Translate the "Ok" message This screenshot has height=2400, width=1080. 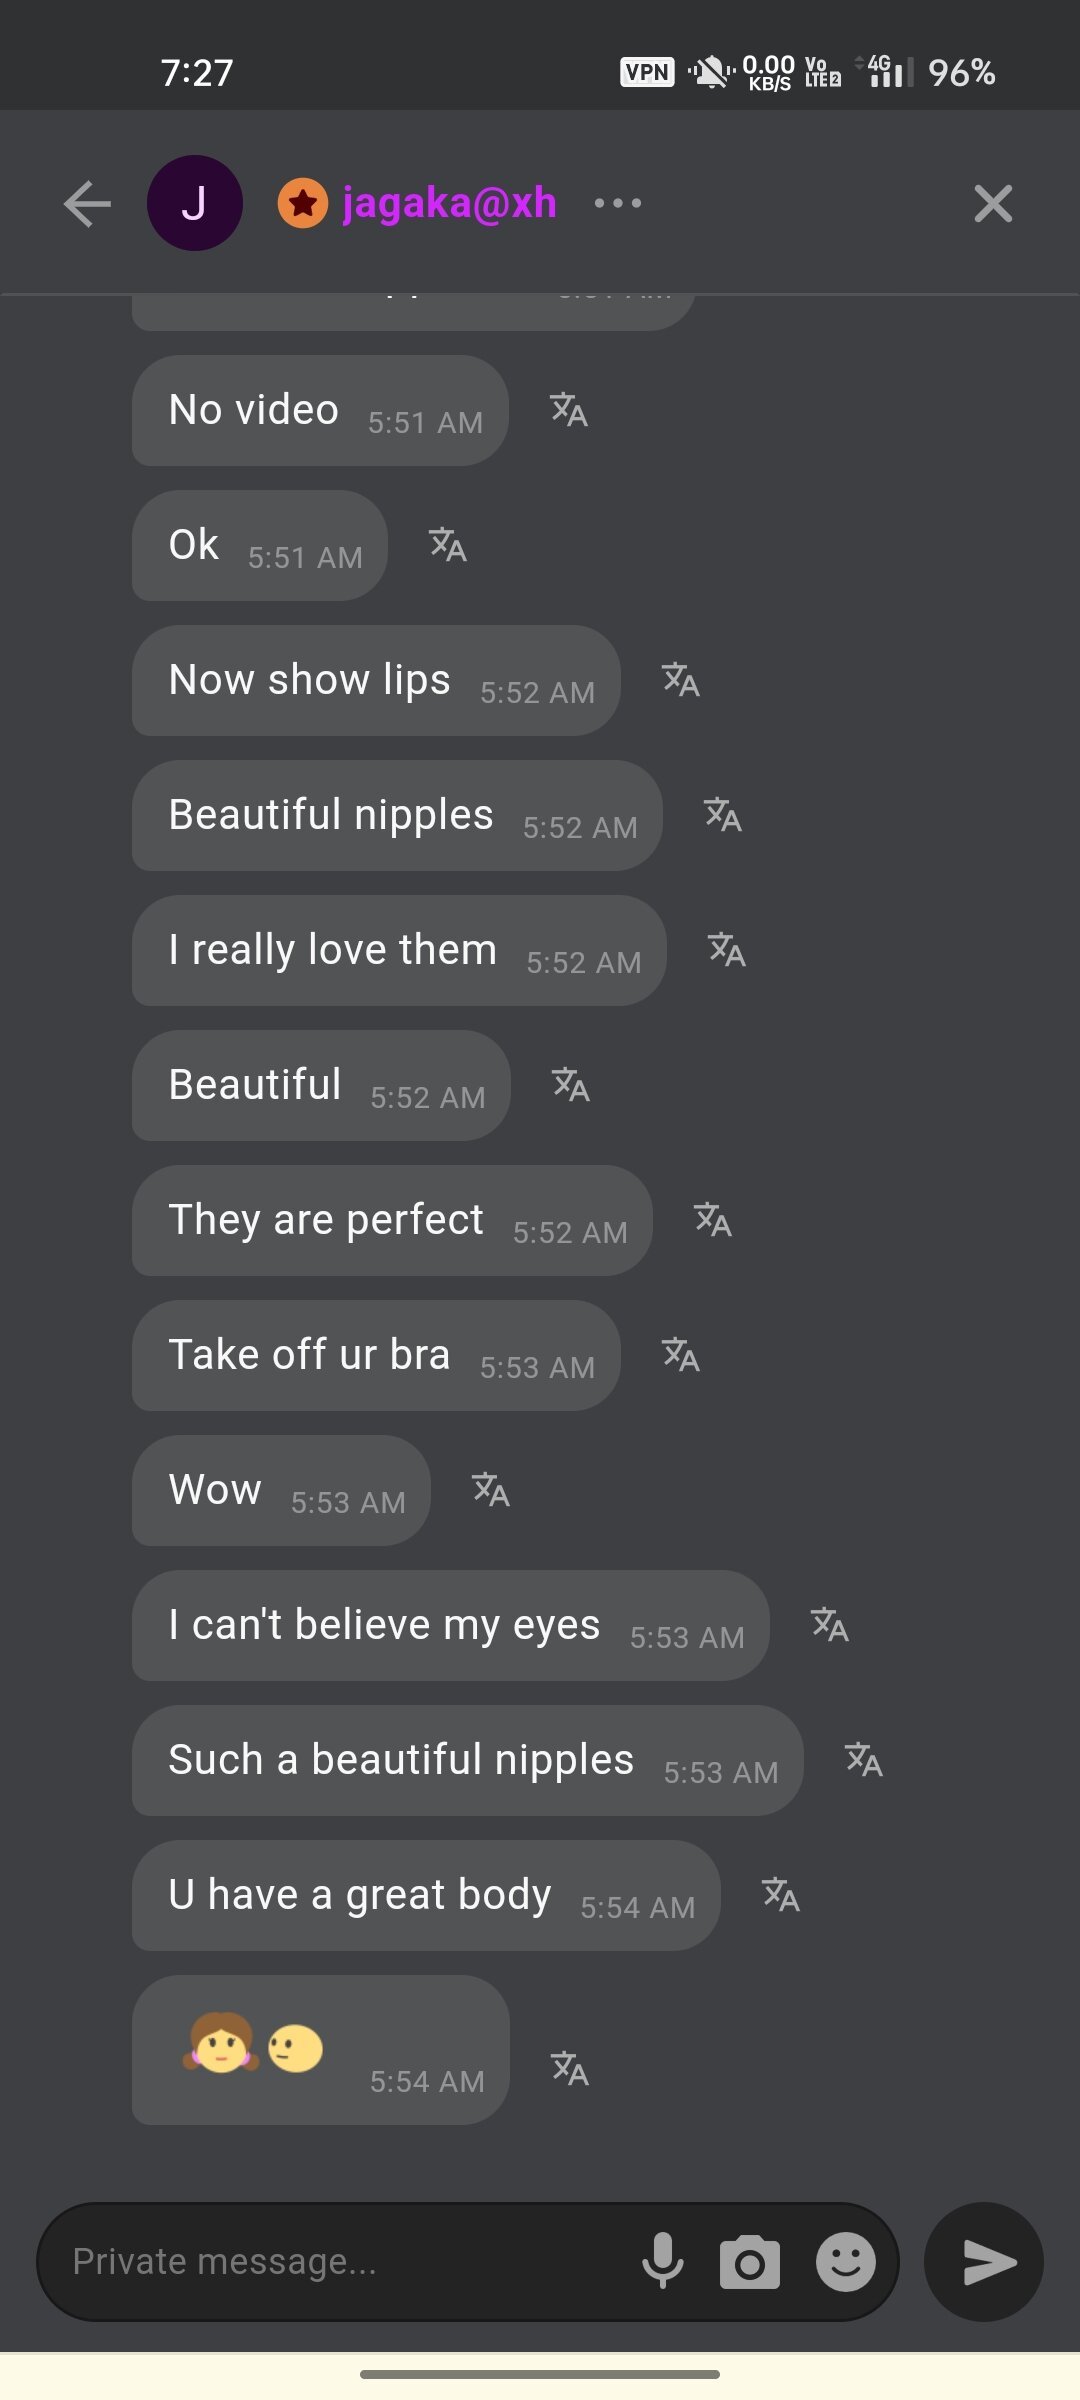pyautogui.click(x=448, y=545)
